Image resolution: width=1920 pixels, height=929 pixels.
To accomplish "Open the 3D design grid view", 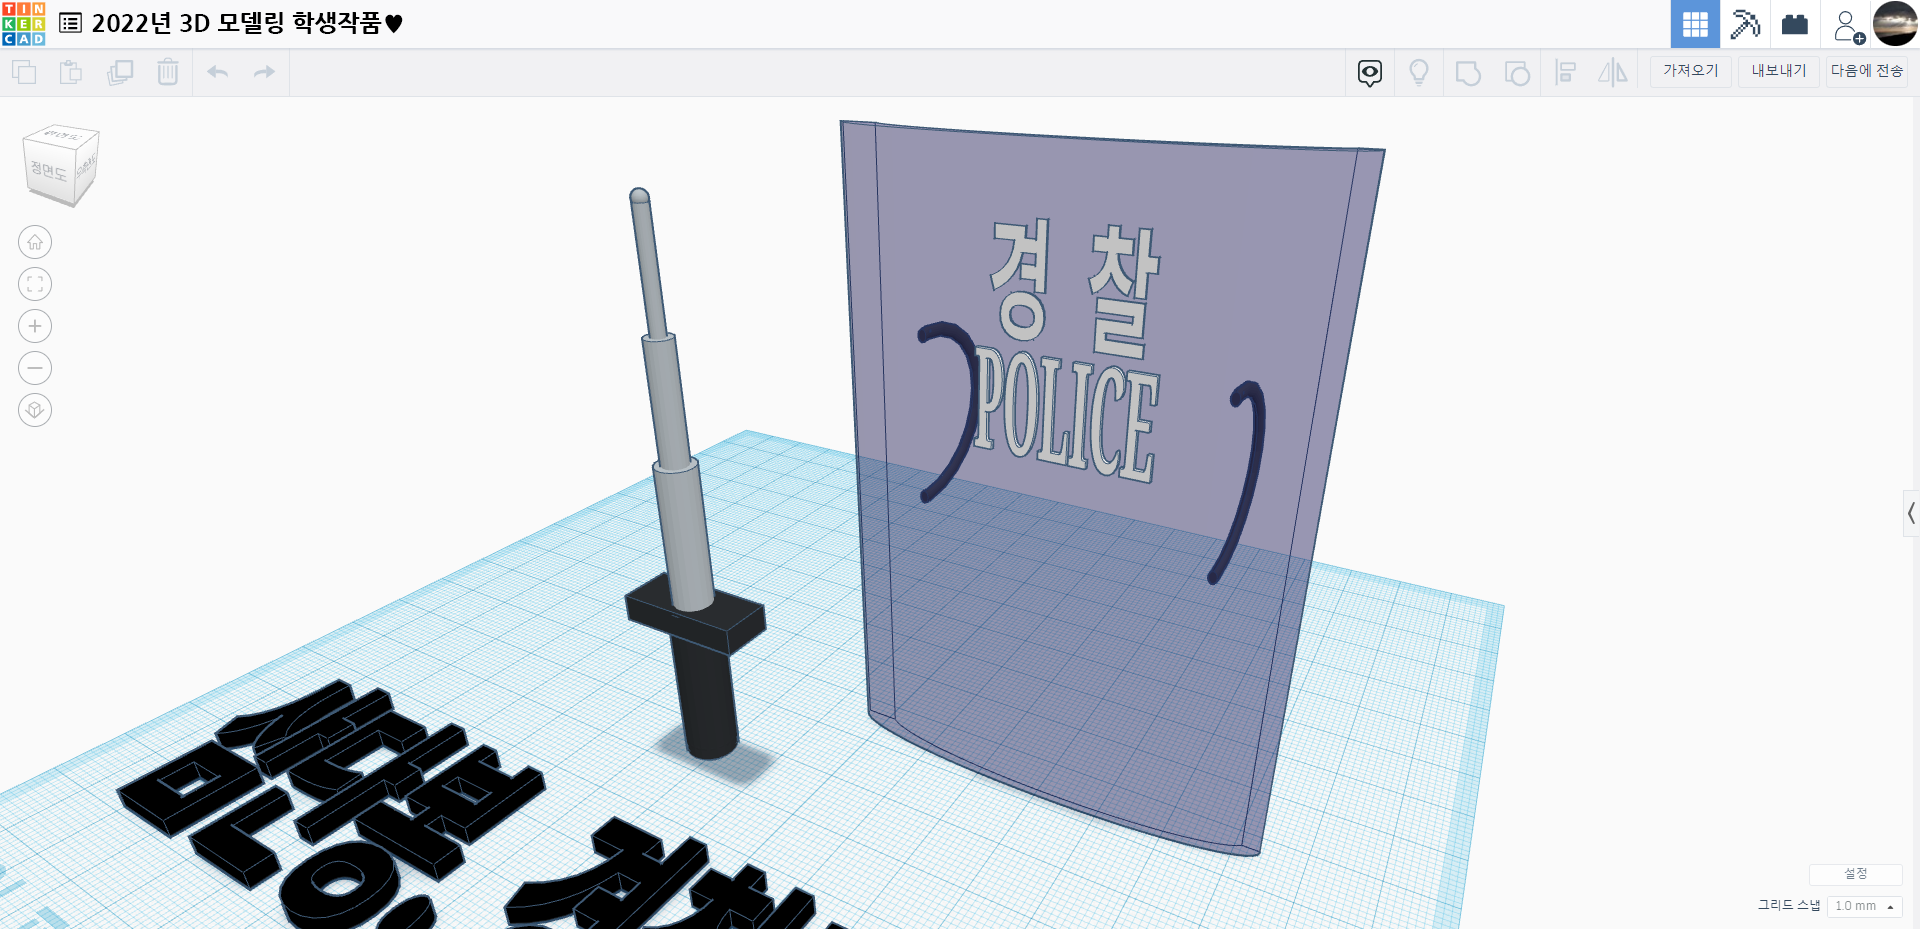I will pyautogui.click(x=1695, y=24).
